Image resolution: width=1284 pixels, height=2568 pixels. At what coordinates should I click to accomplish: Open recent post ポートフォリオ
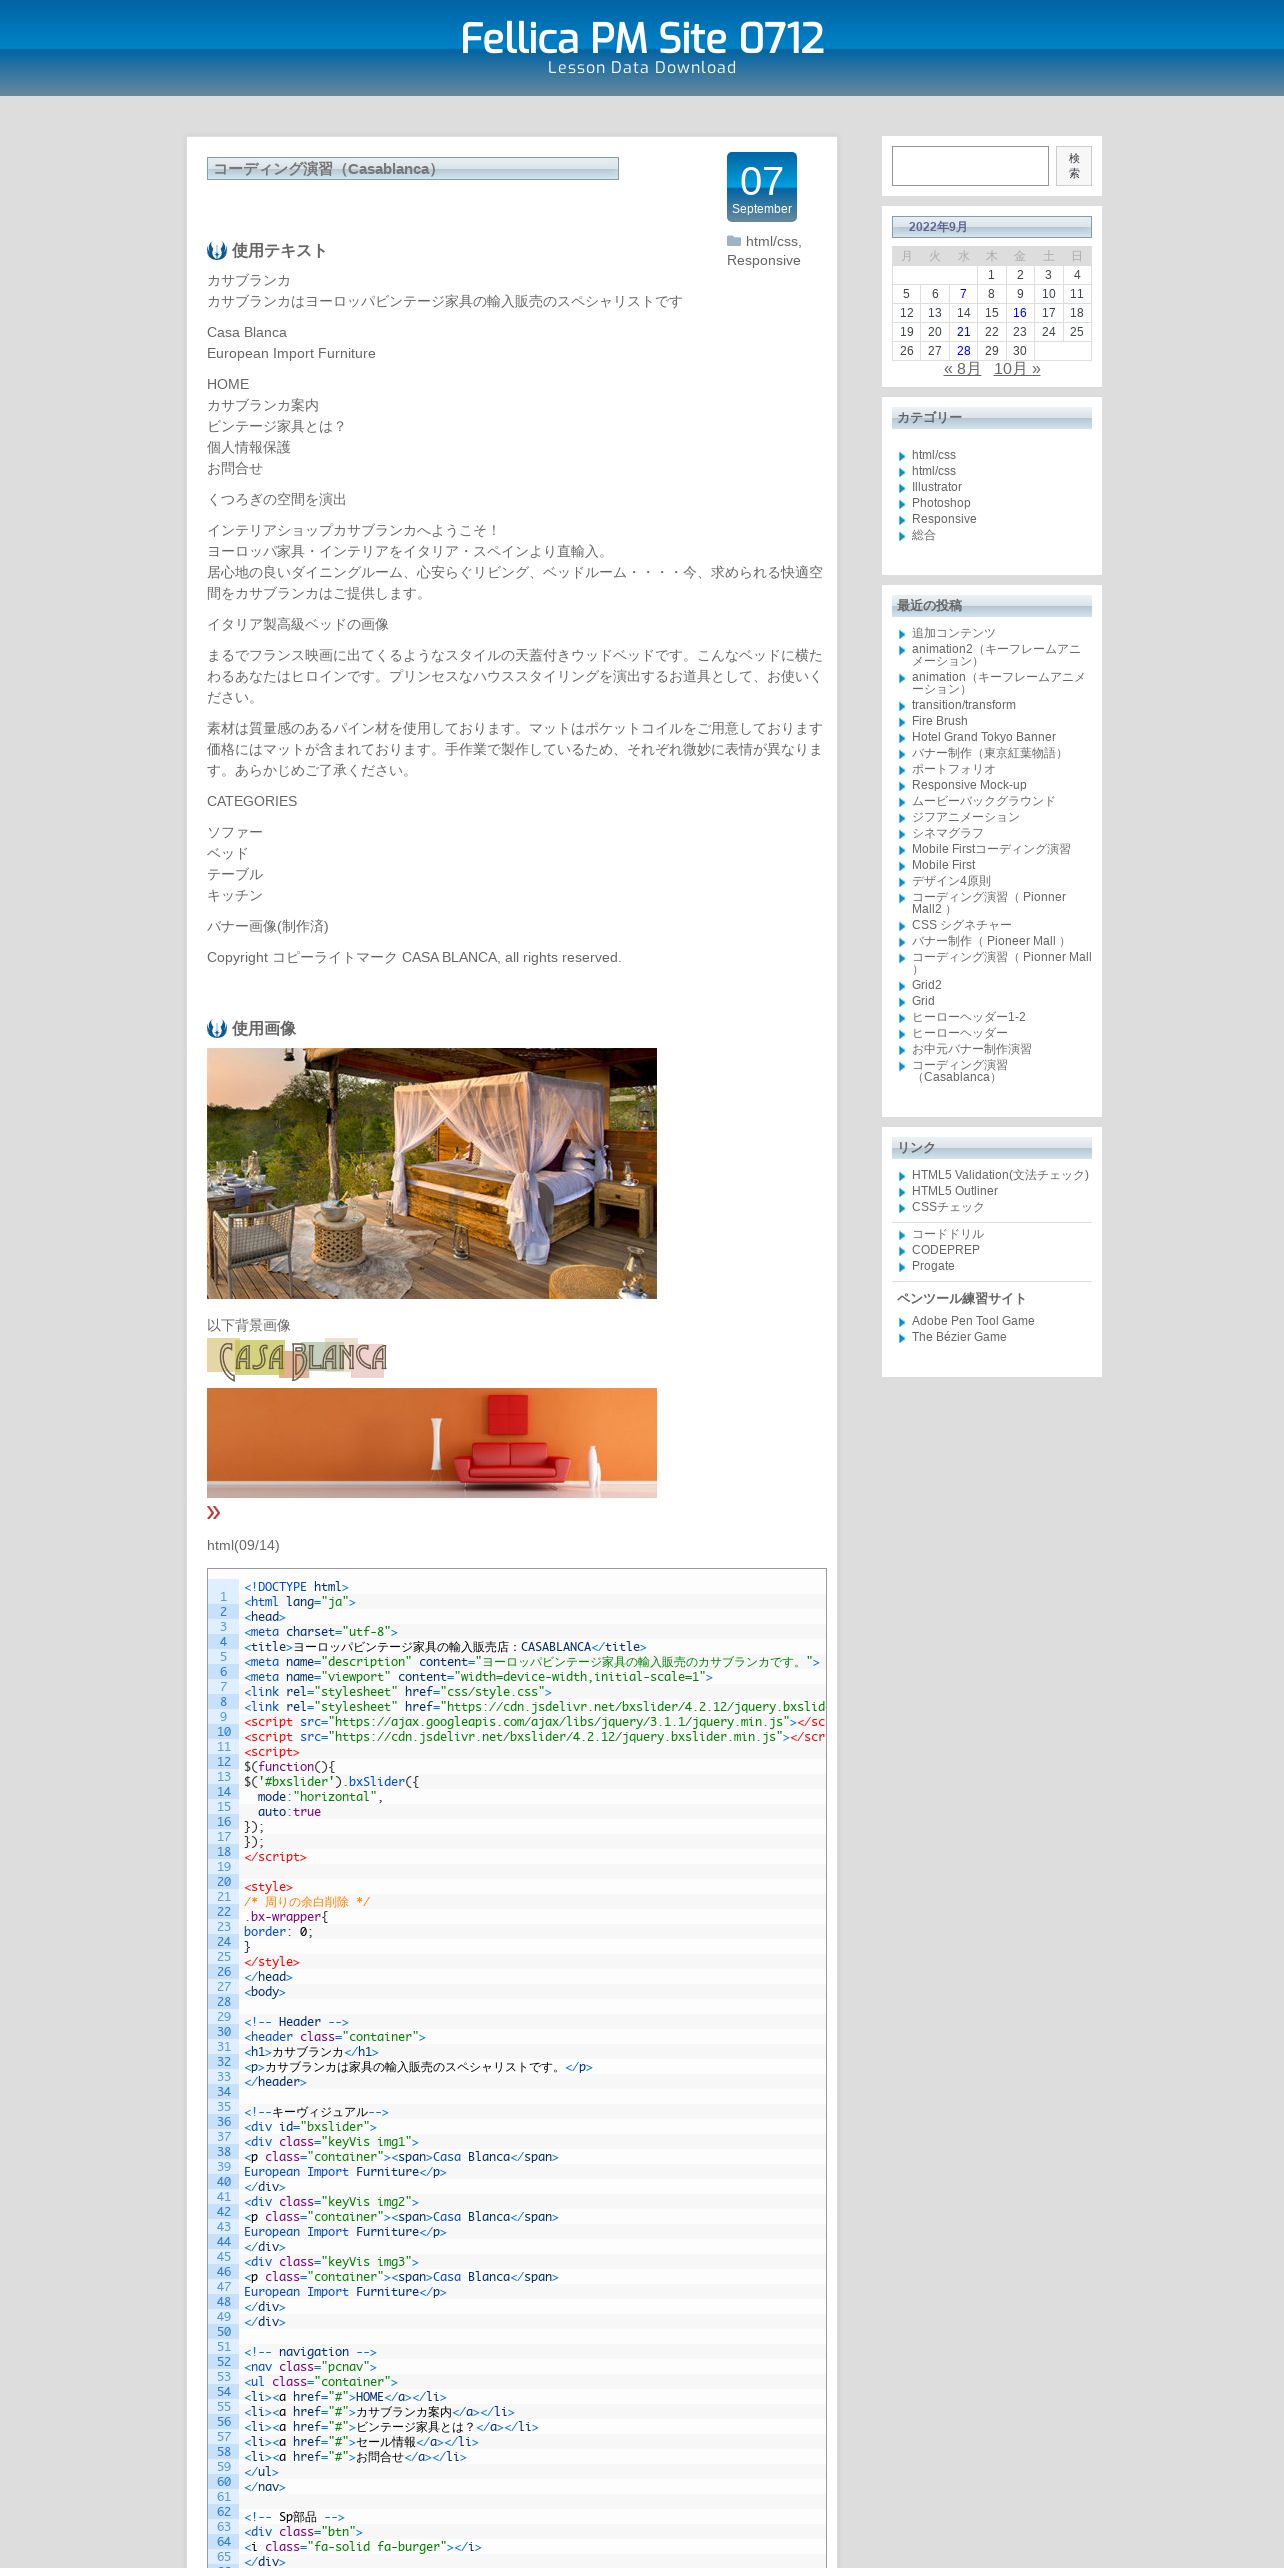point(954,769)
